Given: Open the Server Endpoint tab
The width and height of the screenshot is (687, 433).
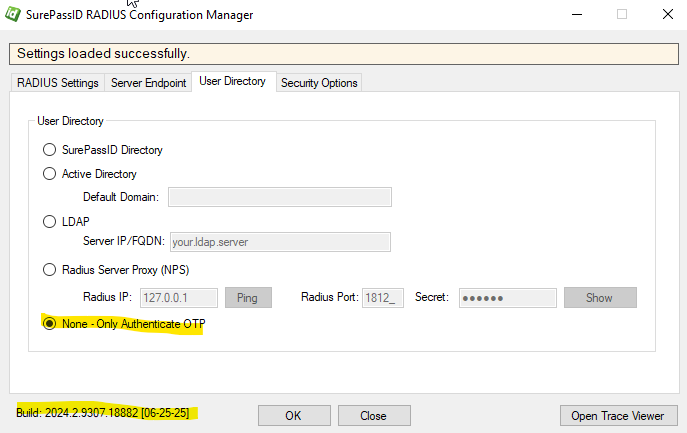Looking at the screenshot, I should (x=149, y=83).
